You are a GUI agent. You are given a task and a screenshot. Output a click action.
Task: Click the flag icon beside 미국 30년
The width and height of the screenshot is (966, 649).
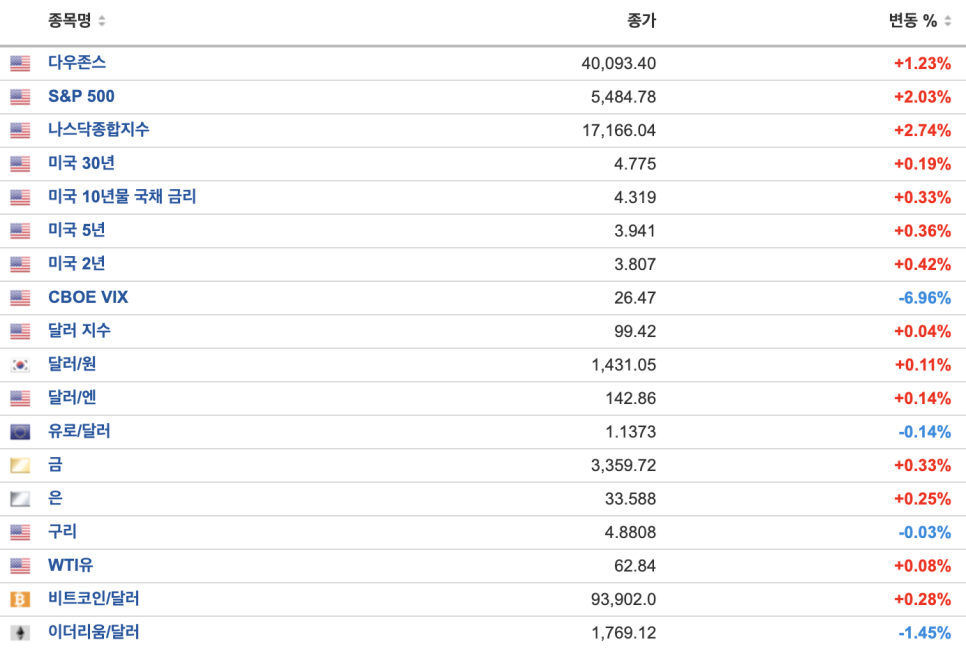click(x=20, y=164)
